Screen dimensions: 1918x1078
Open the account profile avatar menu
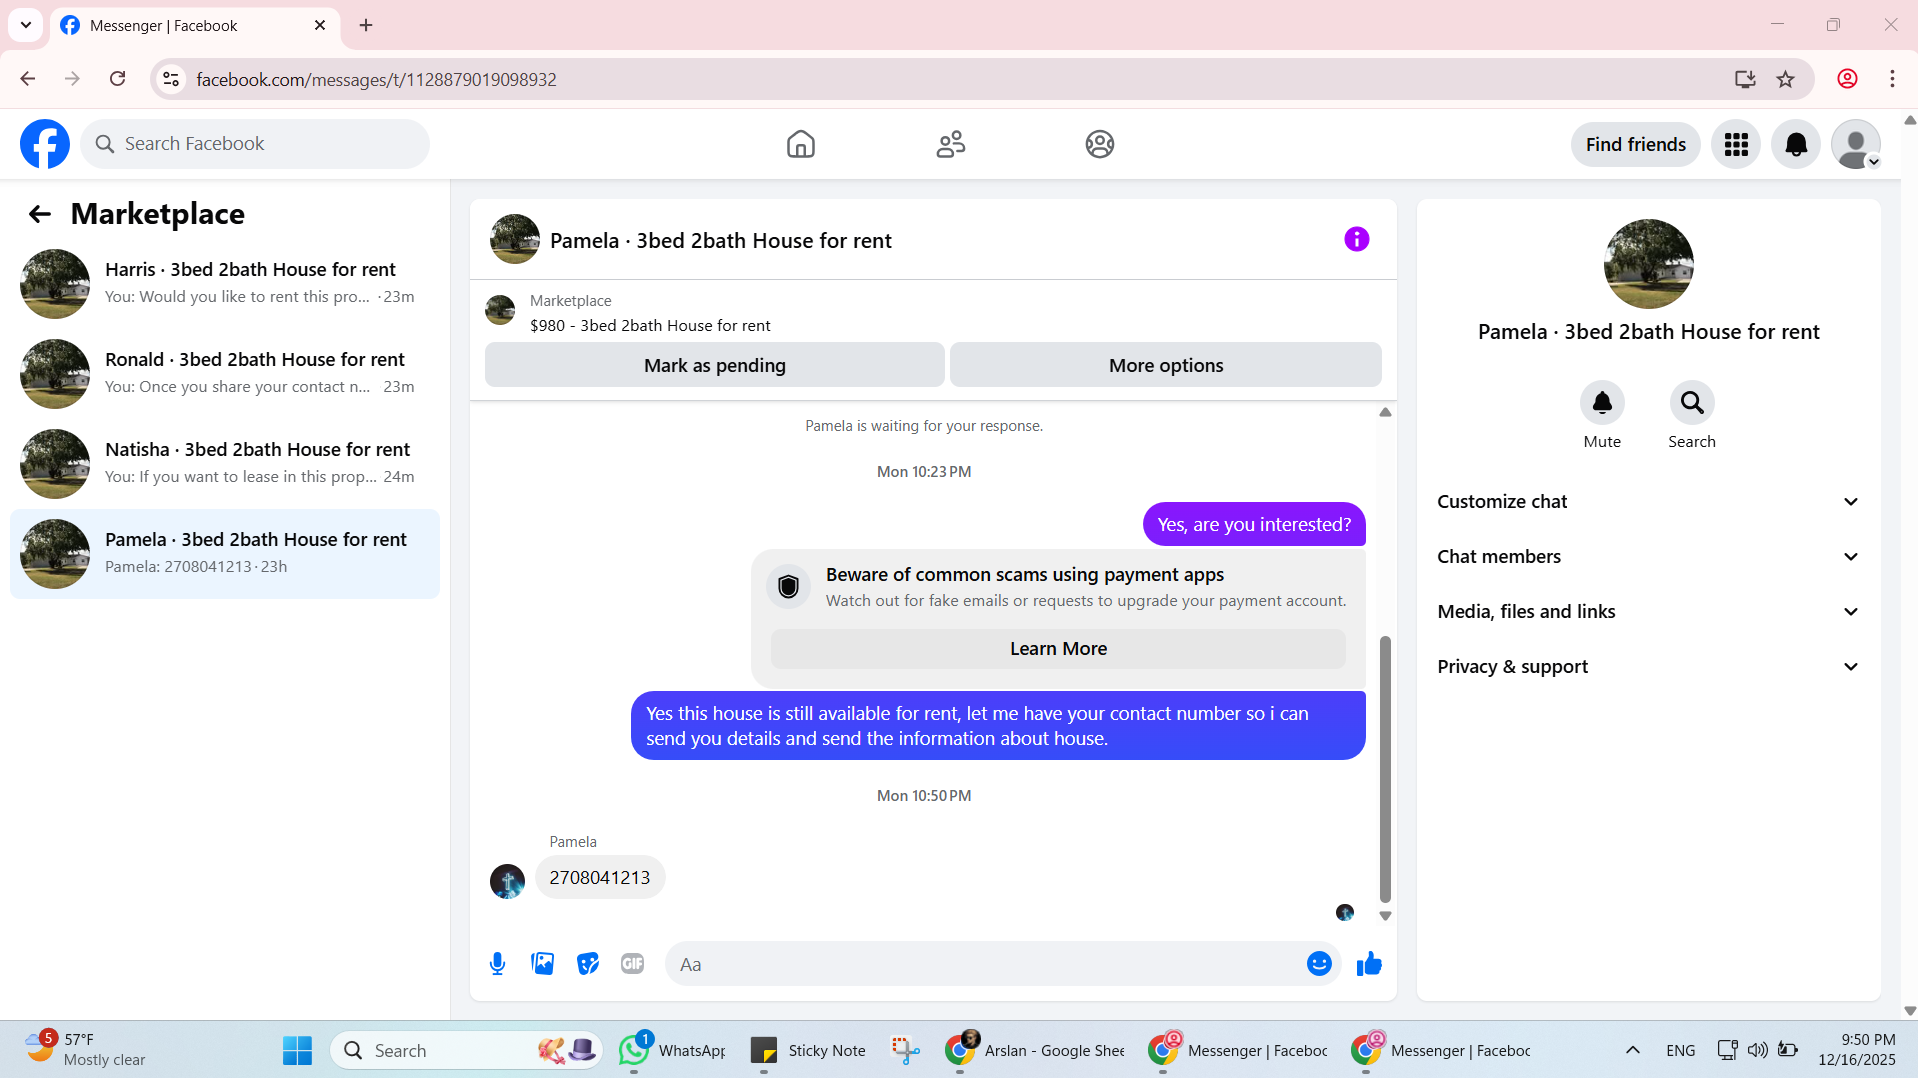pos(1856,145)
